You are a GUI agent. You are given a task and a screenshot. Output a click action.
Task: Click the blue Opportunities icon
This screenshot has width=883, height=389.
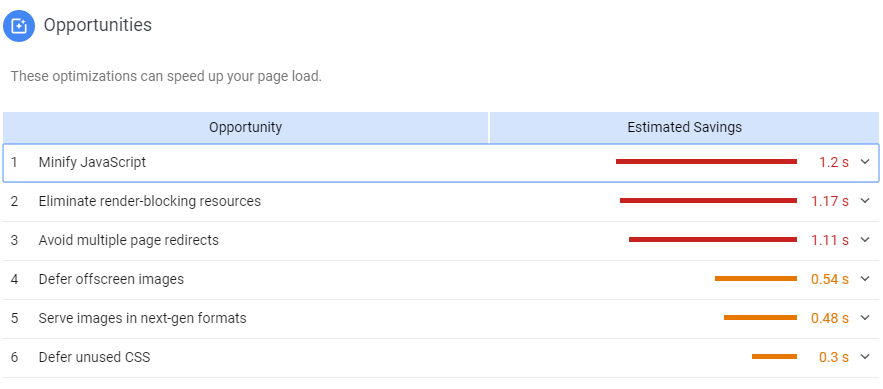(19, 26)
